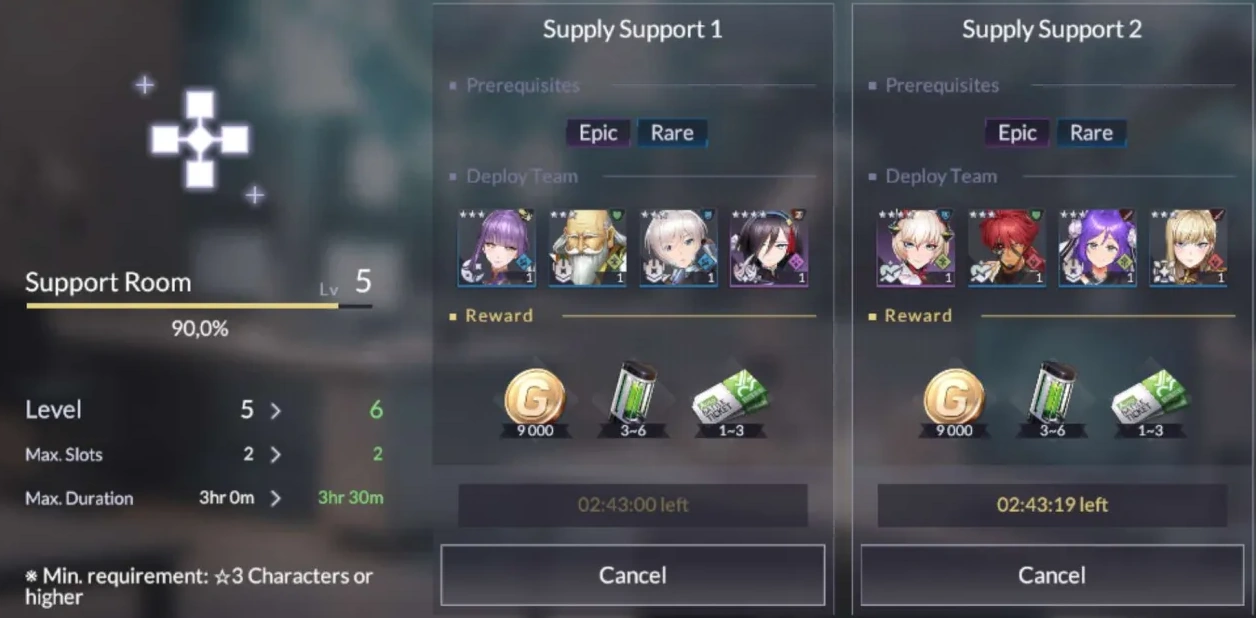The width and height of the screenshot is (1256, 618).
Task: Select the black-haired four-star character portrait
Action: (x=768, y=248)
